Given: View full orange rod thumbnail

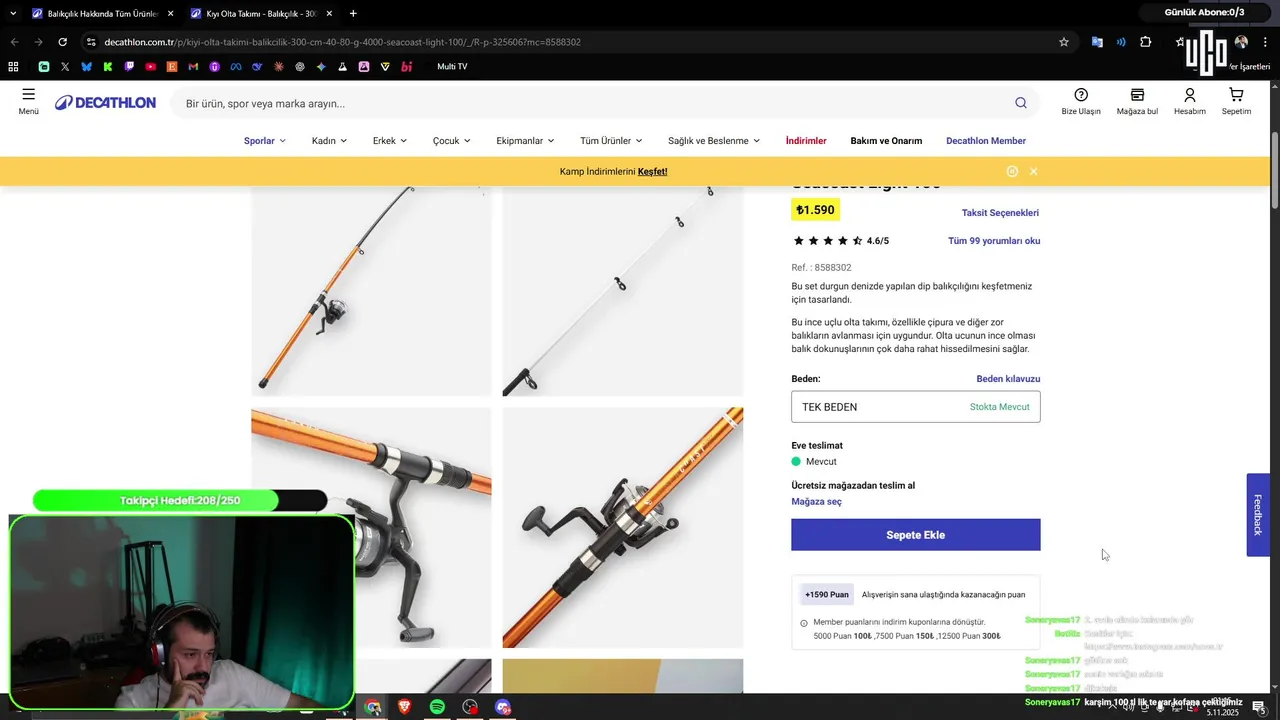Looking at the screenshot, I should coord(371,290).
